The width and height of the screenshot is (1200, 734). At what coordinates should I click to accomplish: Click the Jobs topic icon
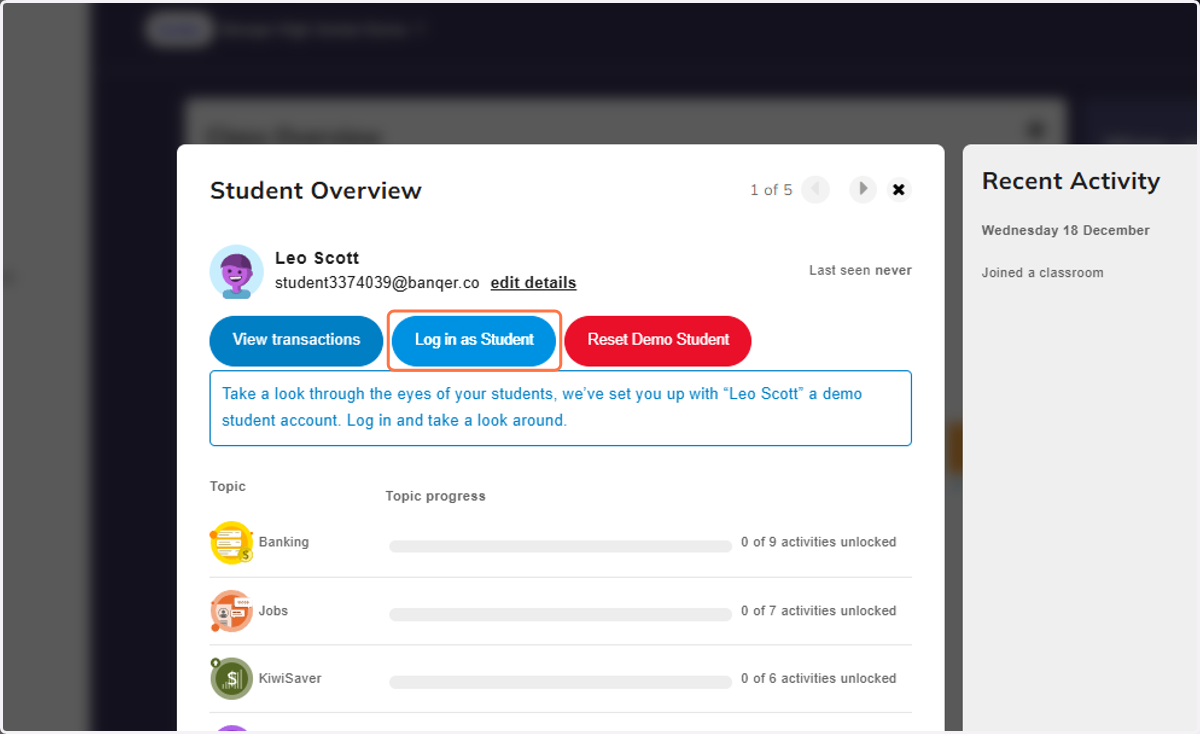point(232,611)
